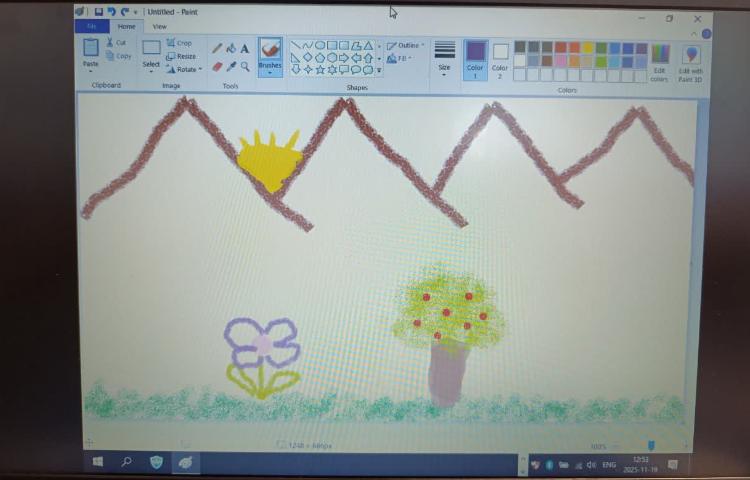The image size is (750, 480).
Task: Click the Edit colors button
Action: click(x=660, y=62)
